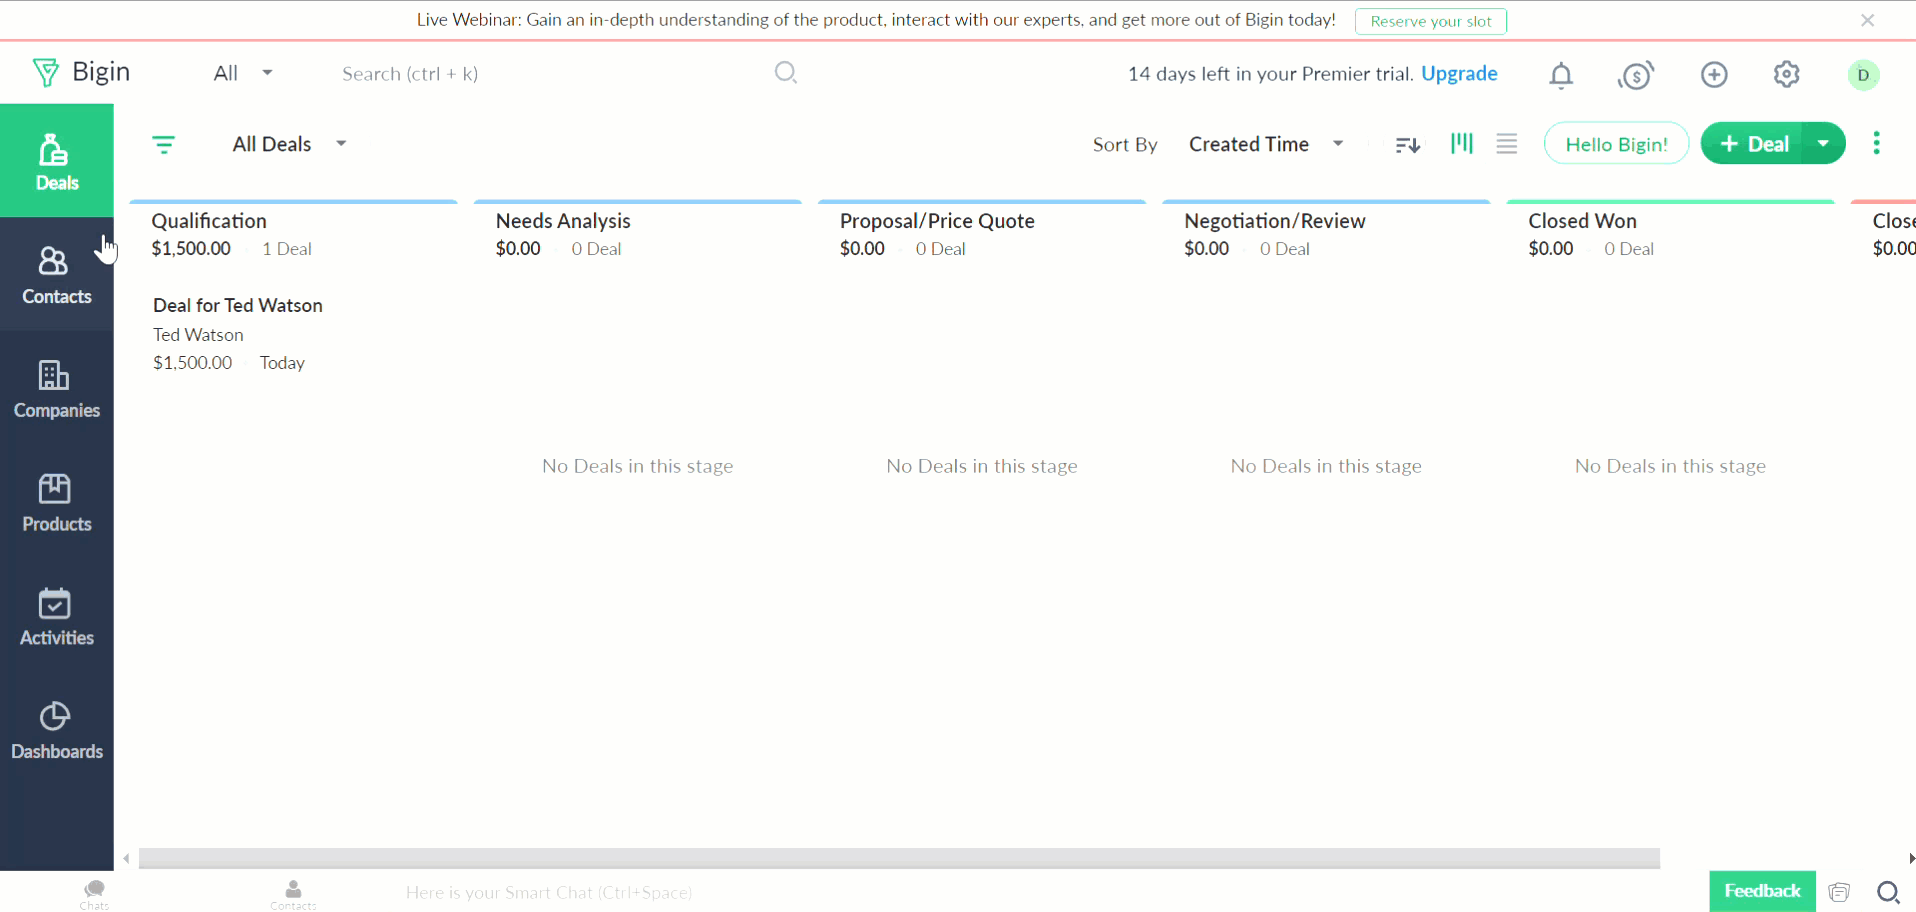
Task: Open Contacts at the bottom bar
Action: tap(293, 894)
